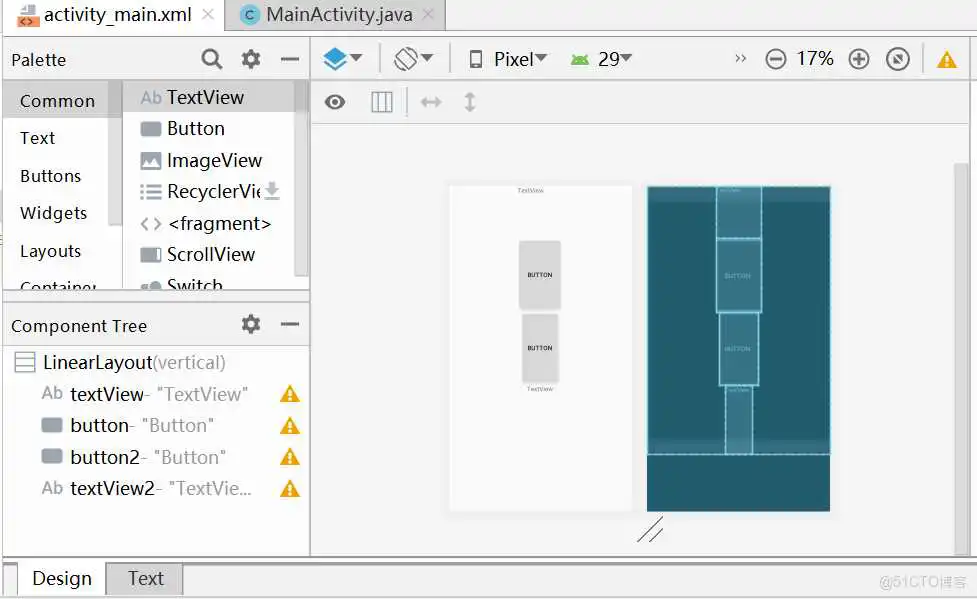Open the Pixel device selector dropdown
Image resolution: width=977 pixels, height=599 pixels.
point(514,59)
